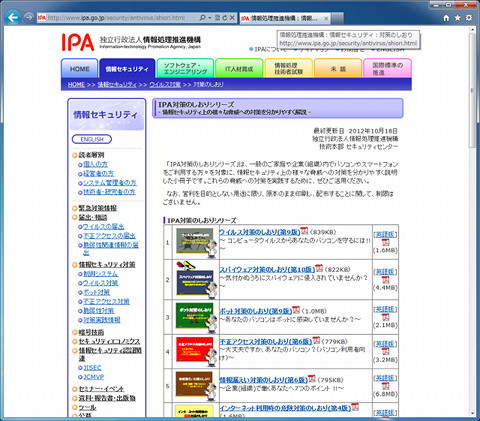Open 緊急対策情報 sidebar link
The width and height of the screenshot is (480, 421).
coord(98,208)
